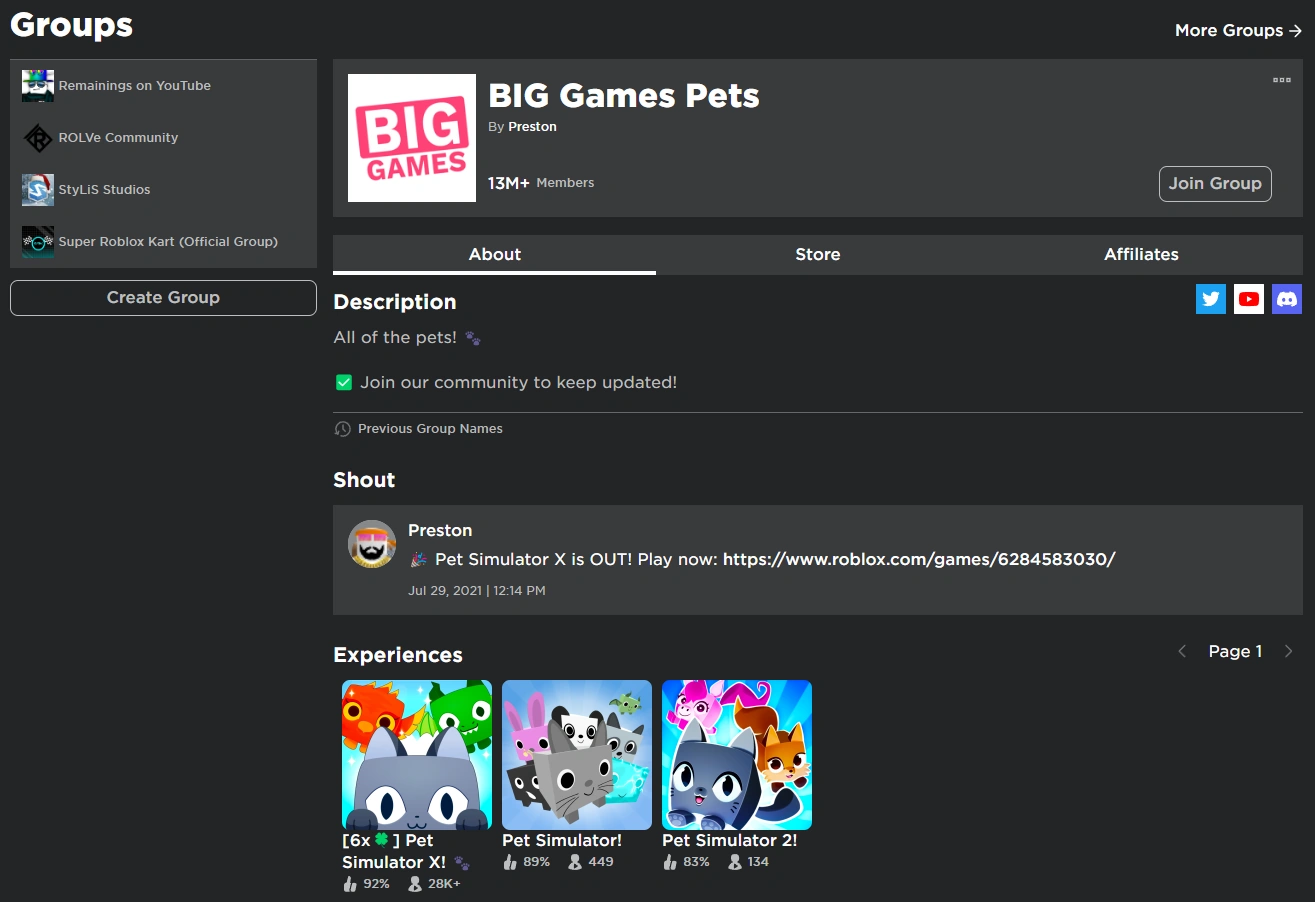Open the group's YouTube channel
1315x902 pixels.
(x=1249, y=298)
